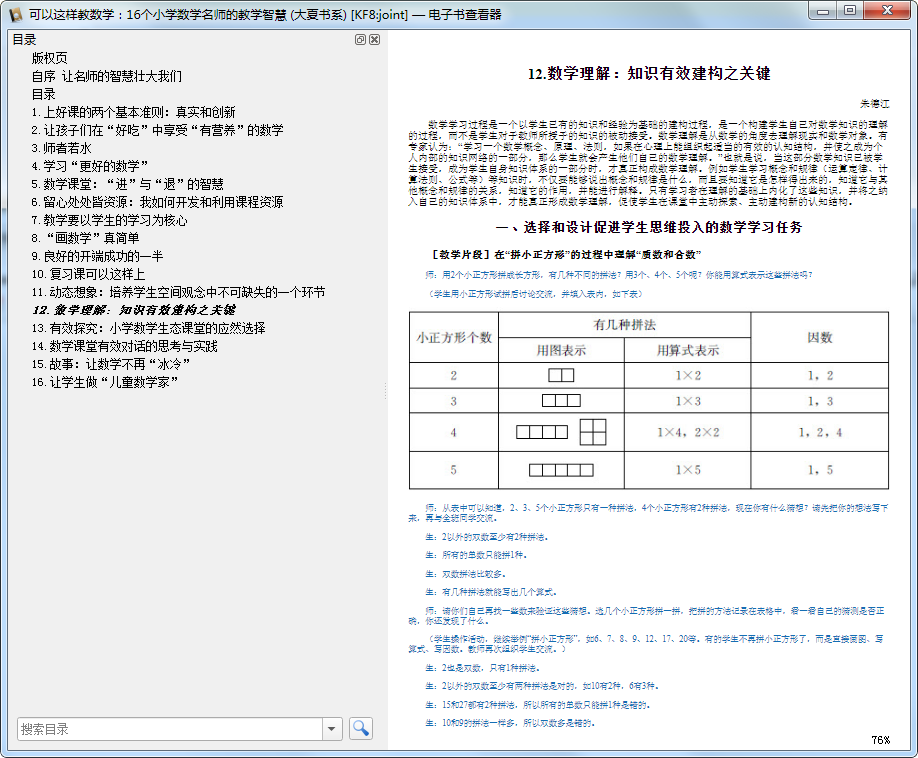Click section heading 一、选择和设计促进学生思维投入
The height and width of the screenshot is (758, 918).
click(x=649, y=227)
